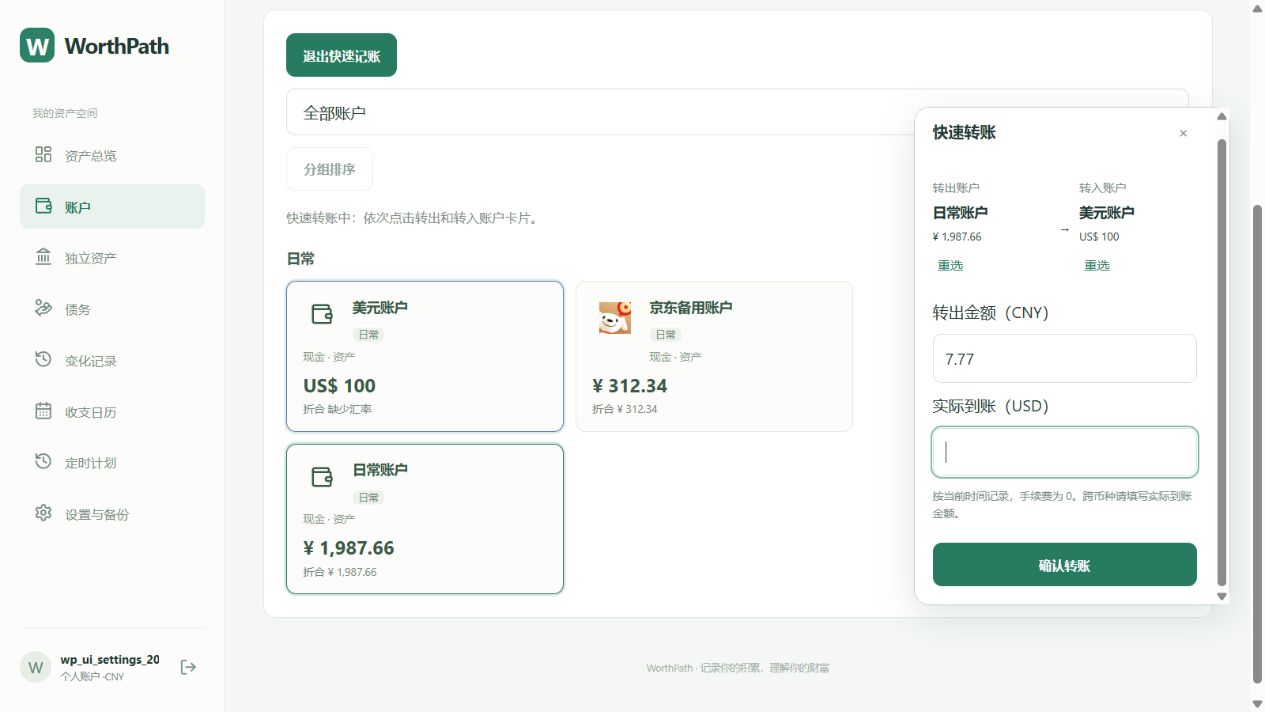Click 退出快速记账 button
This screenshot has width=1265, height=712.
tap(341, 55)
